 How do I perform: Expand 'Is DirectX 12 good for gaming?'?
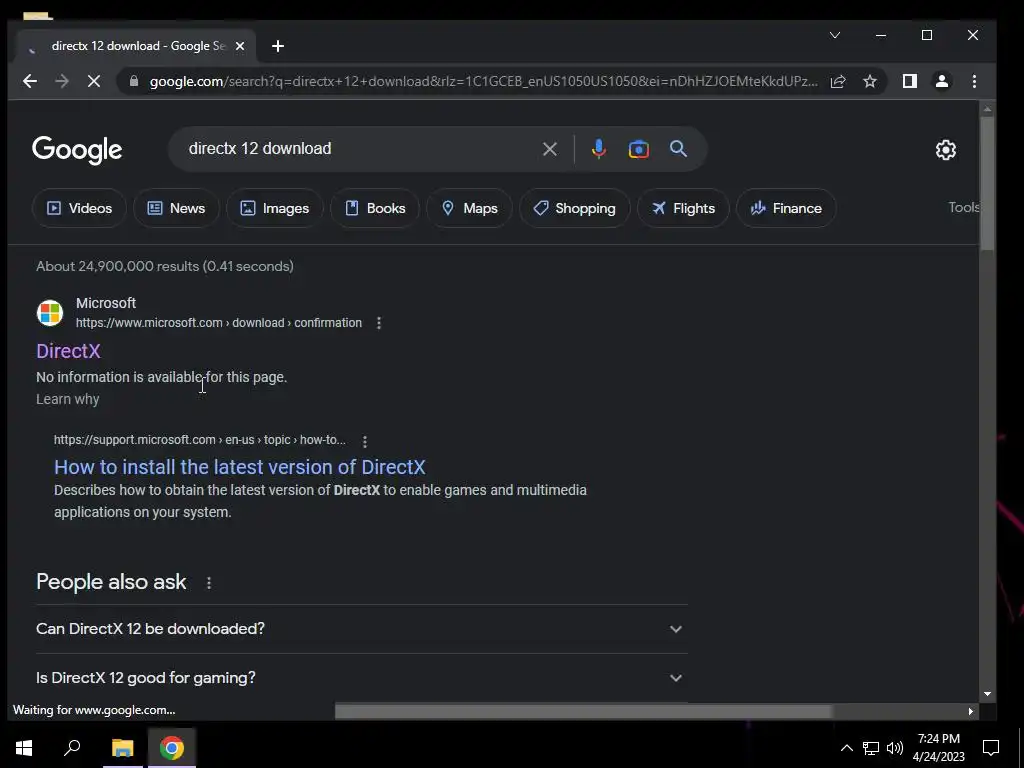[362, 678]
